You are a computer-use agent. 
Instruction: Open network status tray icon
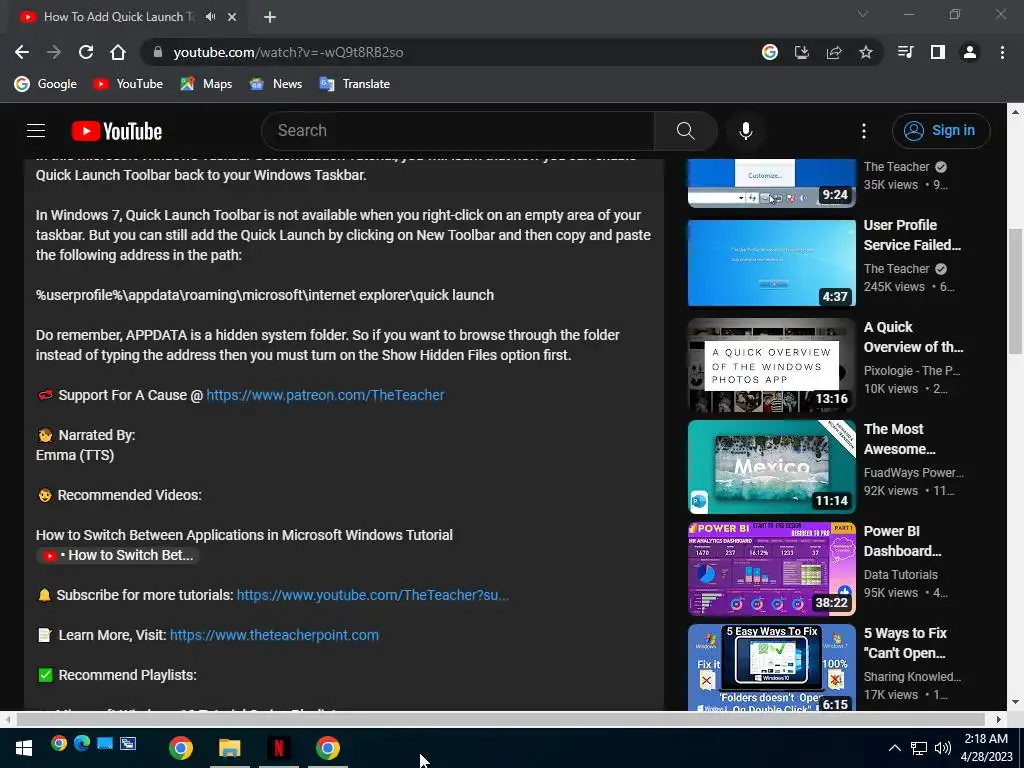click(919, 748)
